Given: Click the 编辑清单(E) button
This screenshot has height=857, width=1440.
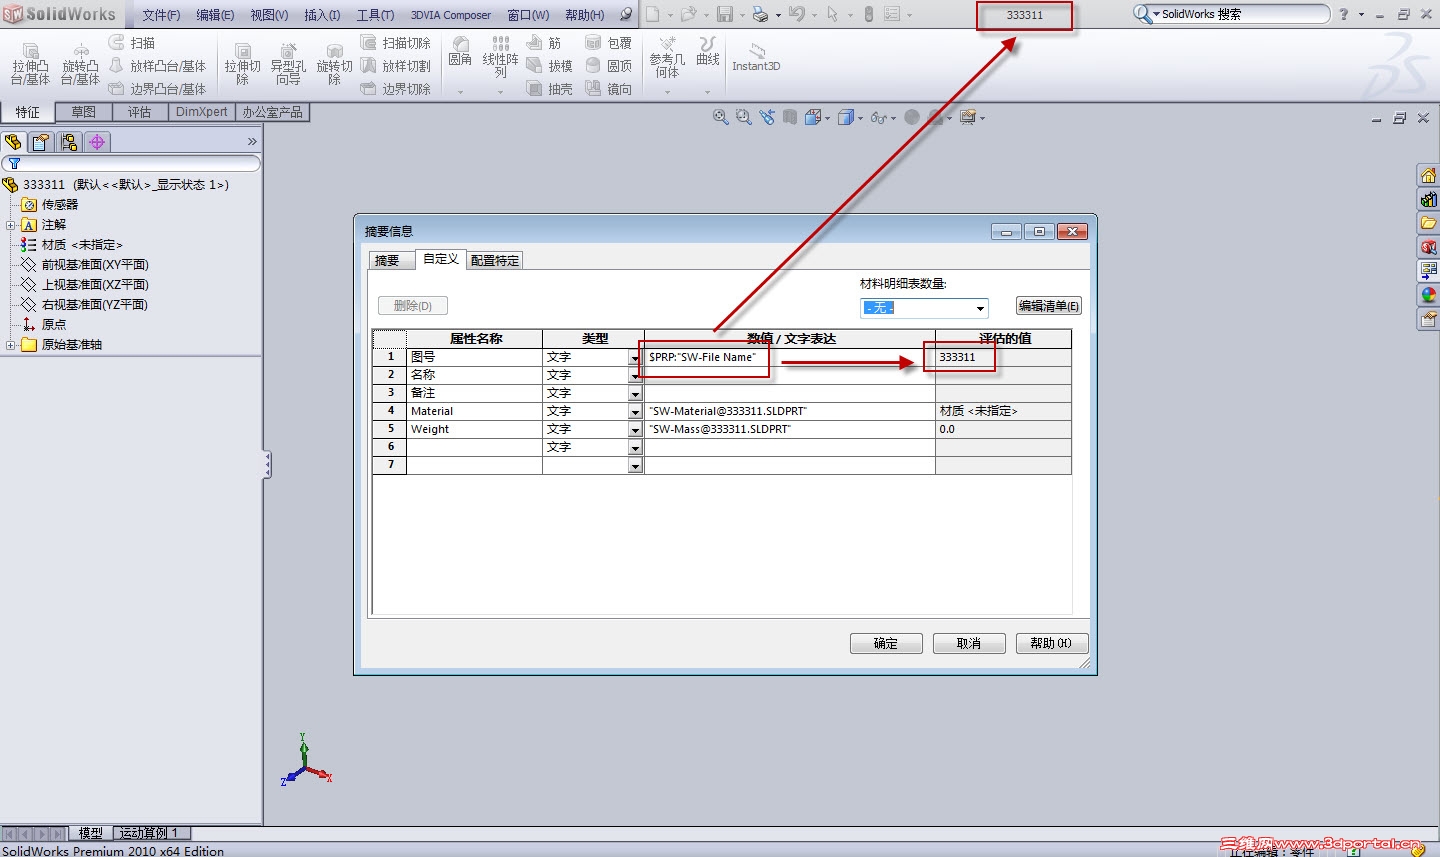Looking at the screenshot, I should click(1049, 306).
